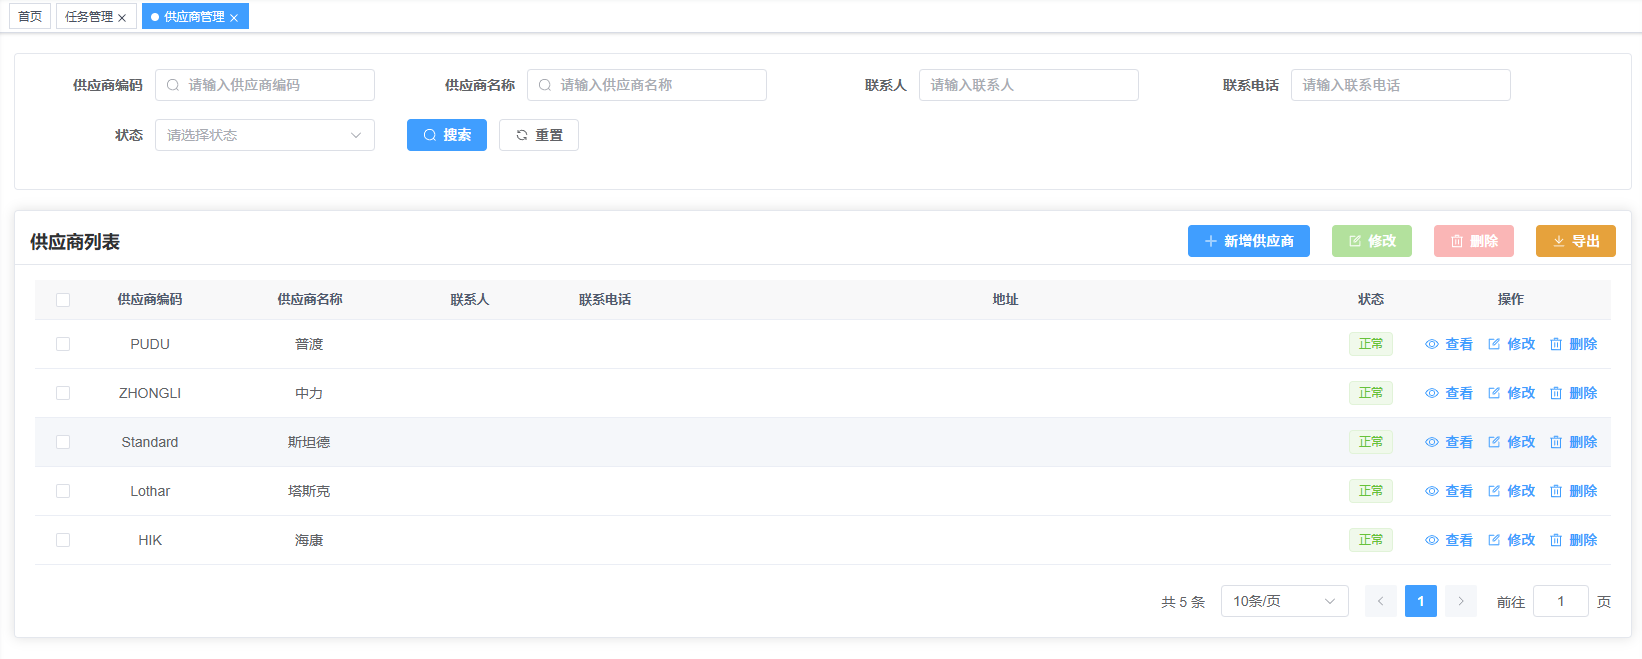Expand the 10条/页 page size selector
Viewport: 1642px width, 659px height.
[x=1284, y=601]
